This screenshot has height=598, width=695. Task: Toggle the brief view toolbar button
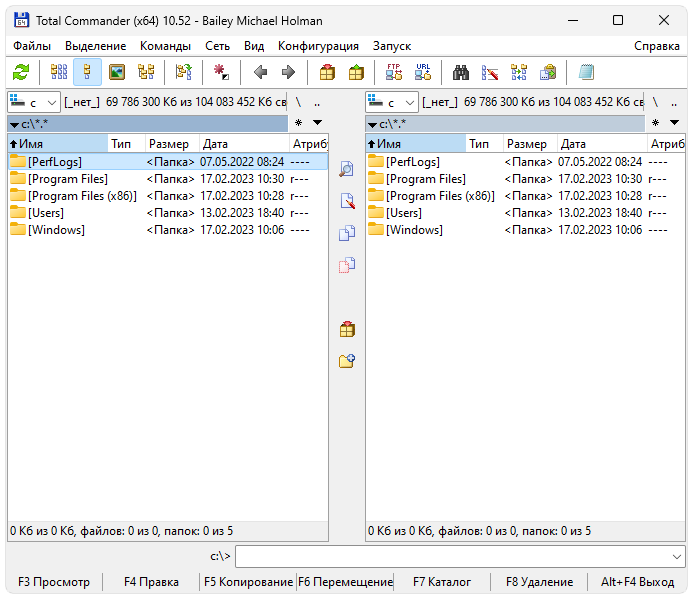[x=59, y=72]
